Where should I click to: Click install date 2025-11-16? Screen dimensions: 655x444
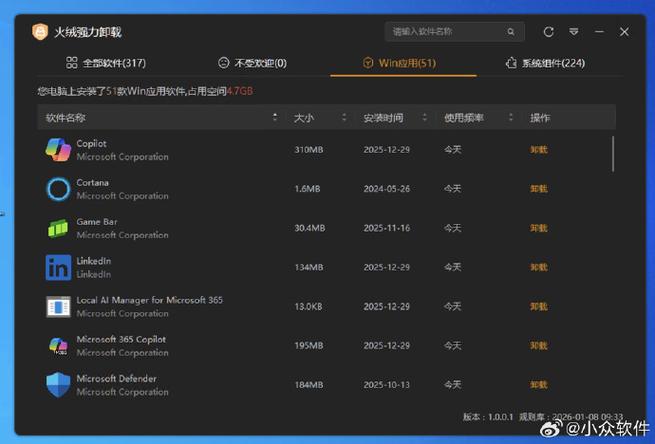point(386,228)
